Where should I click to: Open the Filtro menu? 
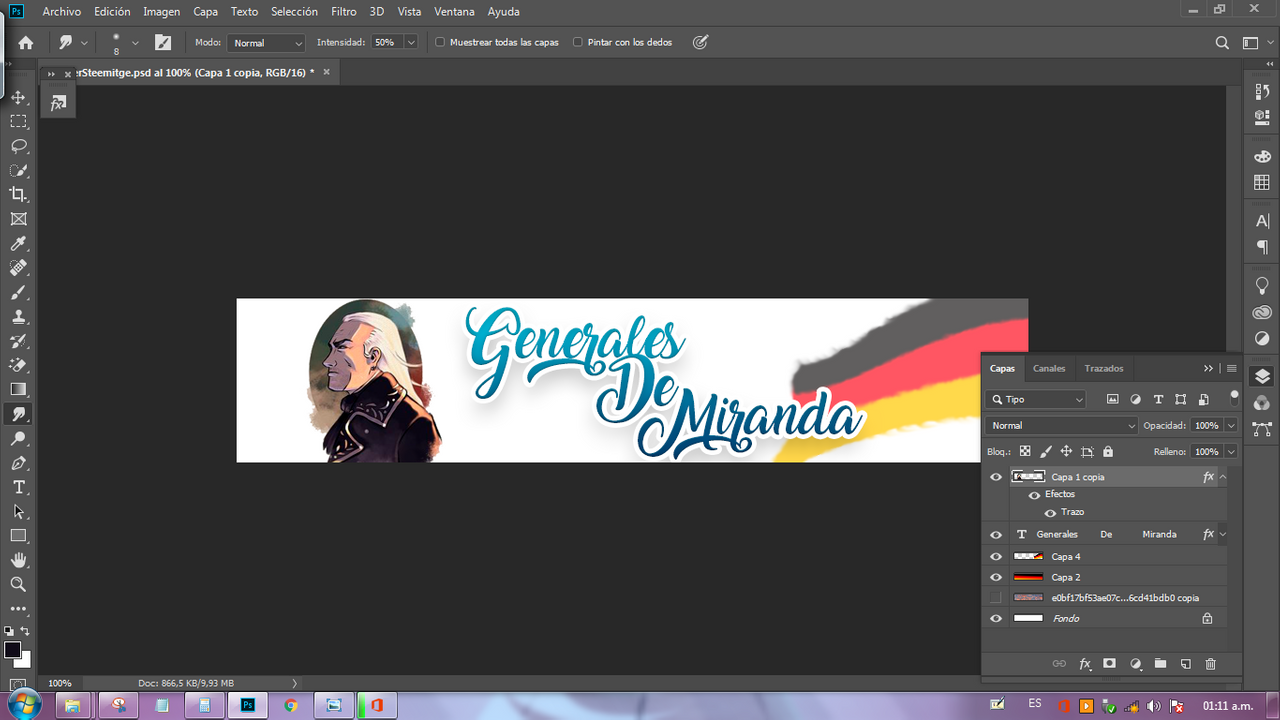pos(344,12)
